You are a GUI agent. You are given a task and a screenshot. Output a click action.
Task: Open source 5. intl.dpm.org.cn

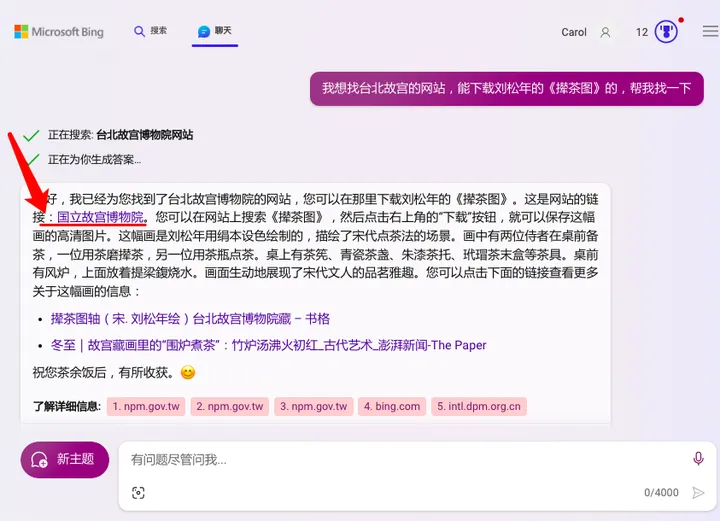[x=479, y=407]
